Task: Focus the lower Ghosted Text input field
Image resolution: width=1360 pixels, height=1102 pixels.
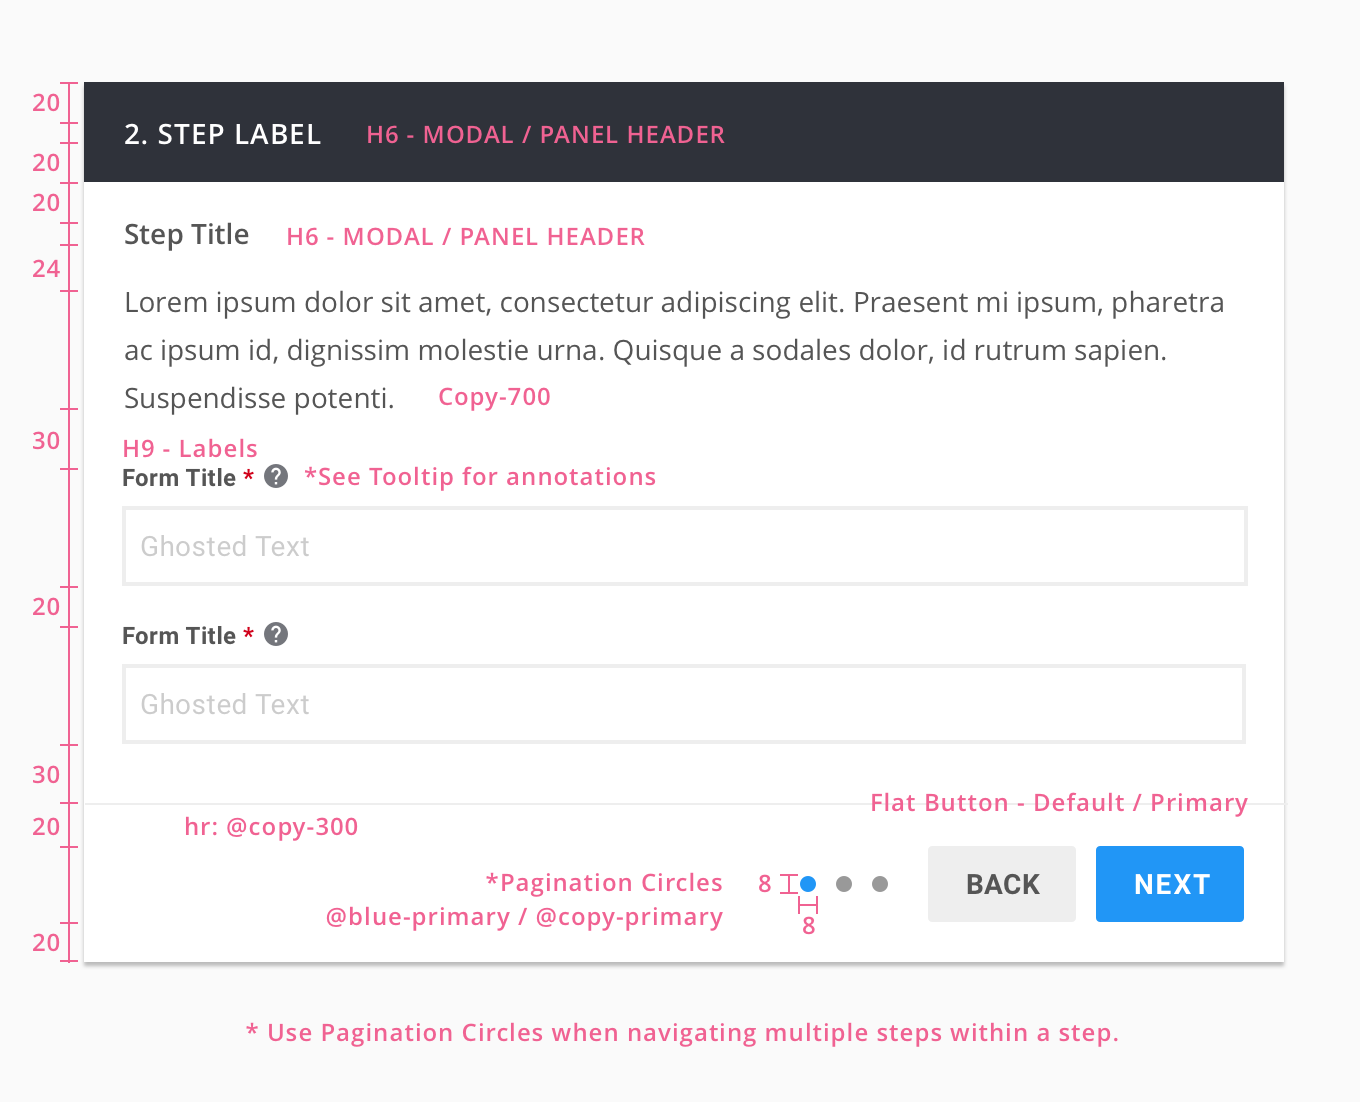Action: pyautogui.click(x=684, y=704)
